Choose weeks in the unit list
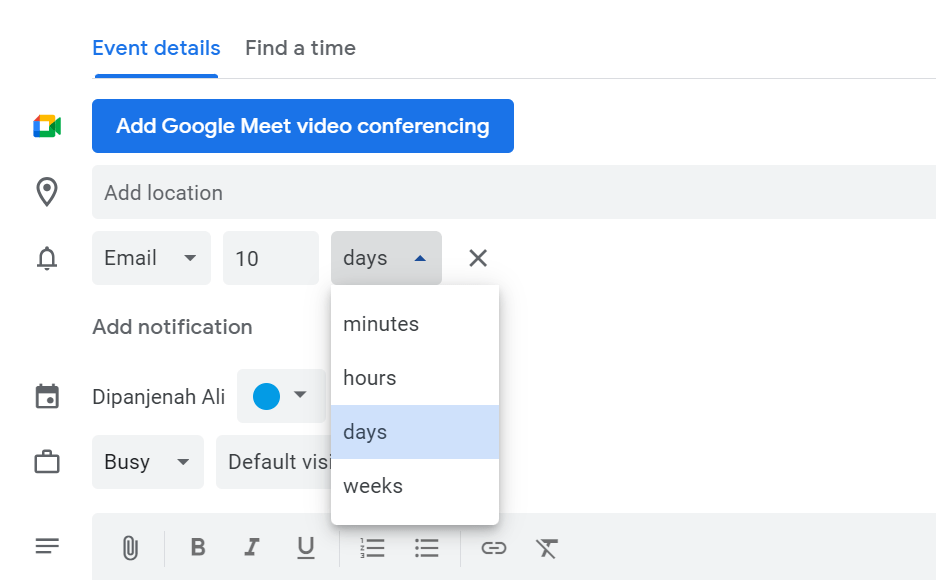The width and height of the screenshot is (936, 580). click(x=415, y=486)
